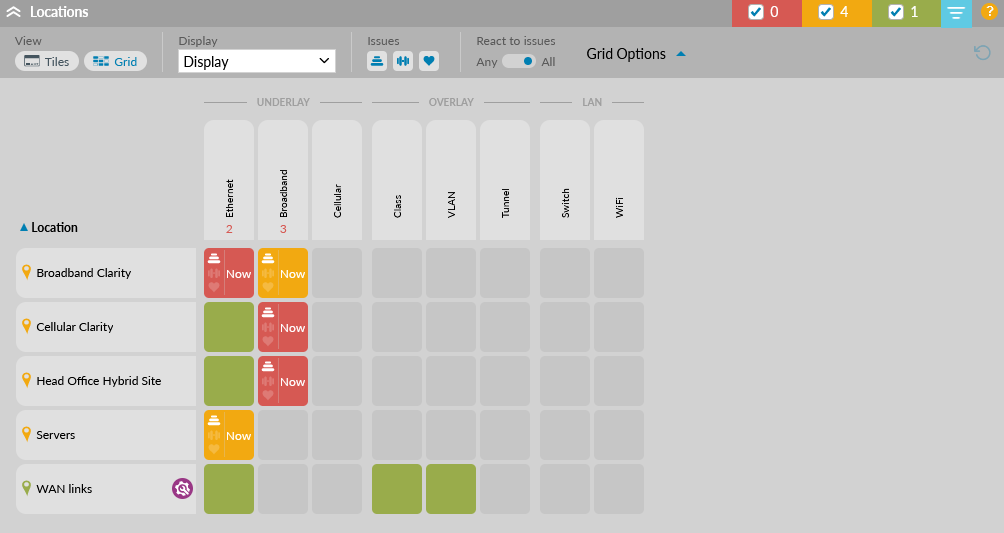The height and width of the screenshot is (533, 1004).
Task: Open Servers location row
Action: click(106, 435)
